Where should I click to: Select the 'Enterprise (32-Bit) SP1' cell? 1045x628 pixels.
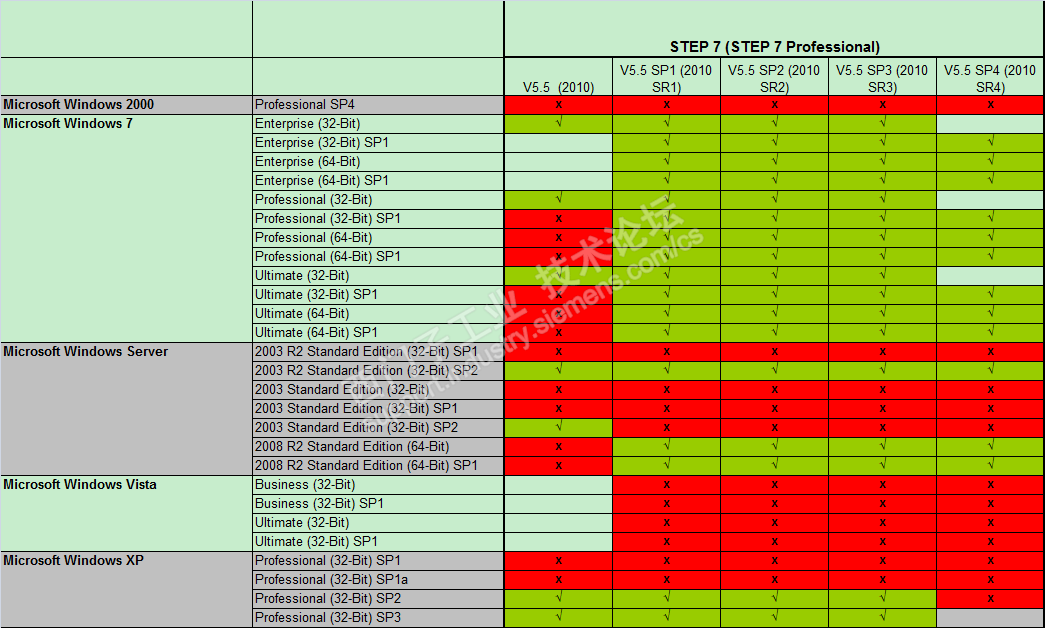point(379,143)
